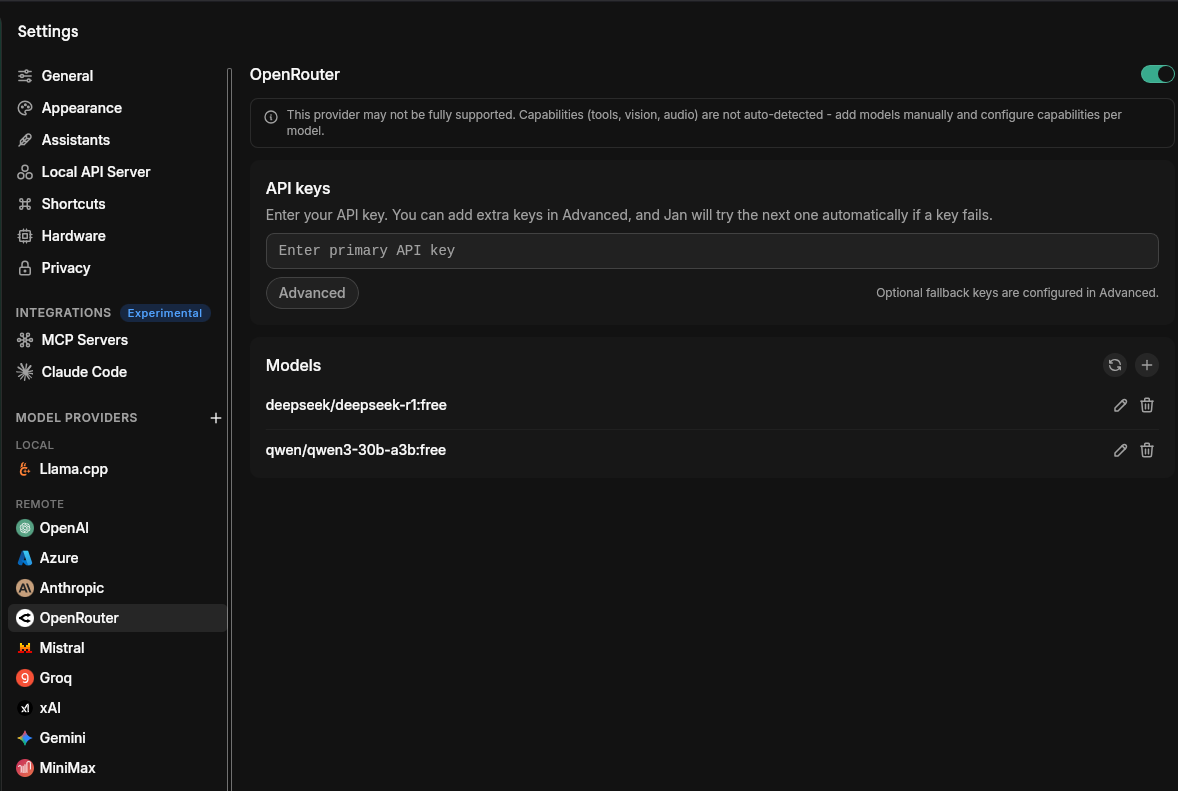Click the Mistral logo icon
This screenshot has height=791, width=1178.
tap(25, 648)
